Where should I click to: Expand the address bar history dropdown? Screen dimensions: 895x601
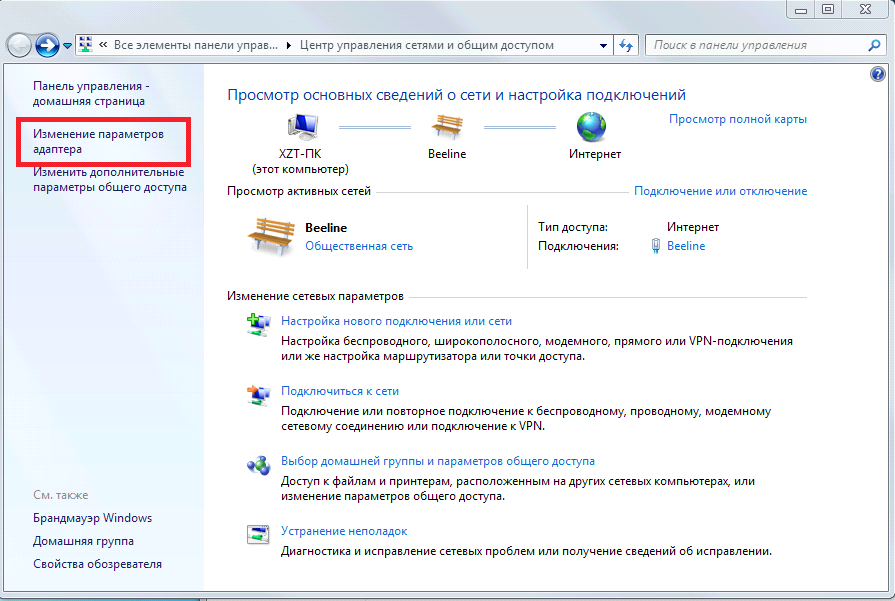(603, 45)
